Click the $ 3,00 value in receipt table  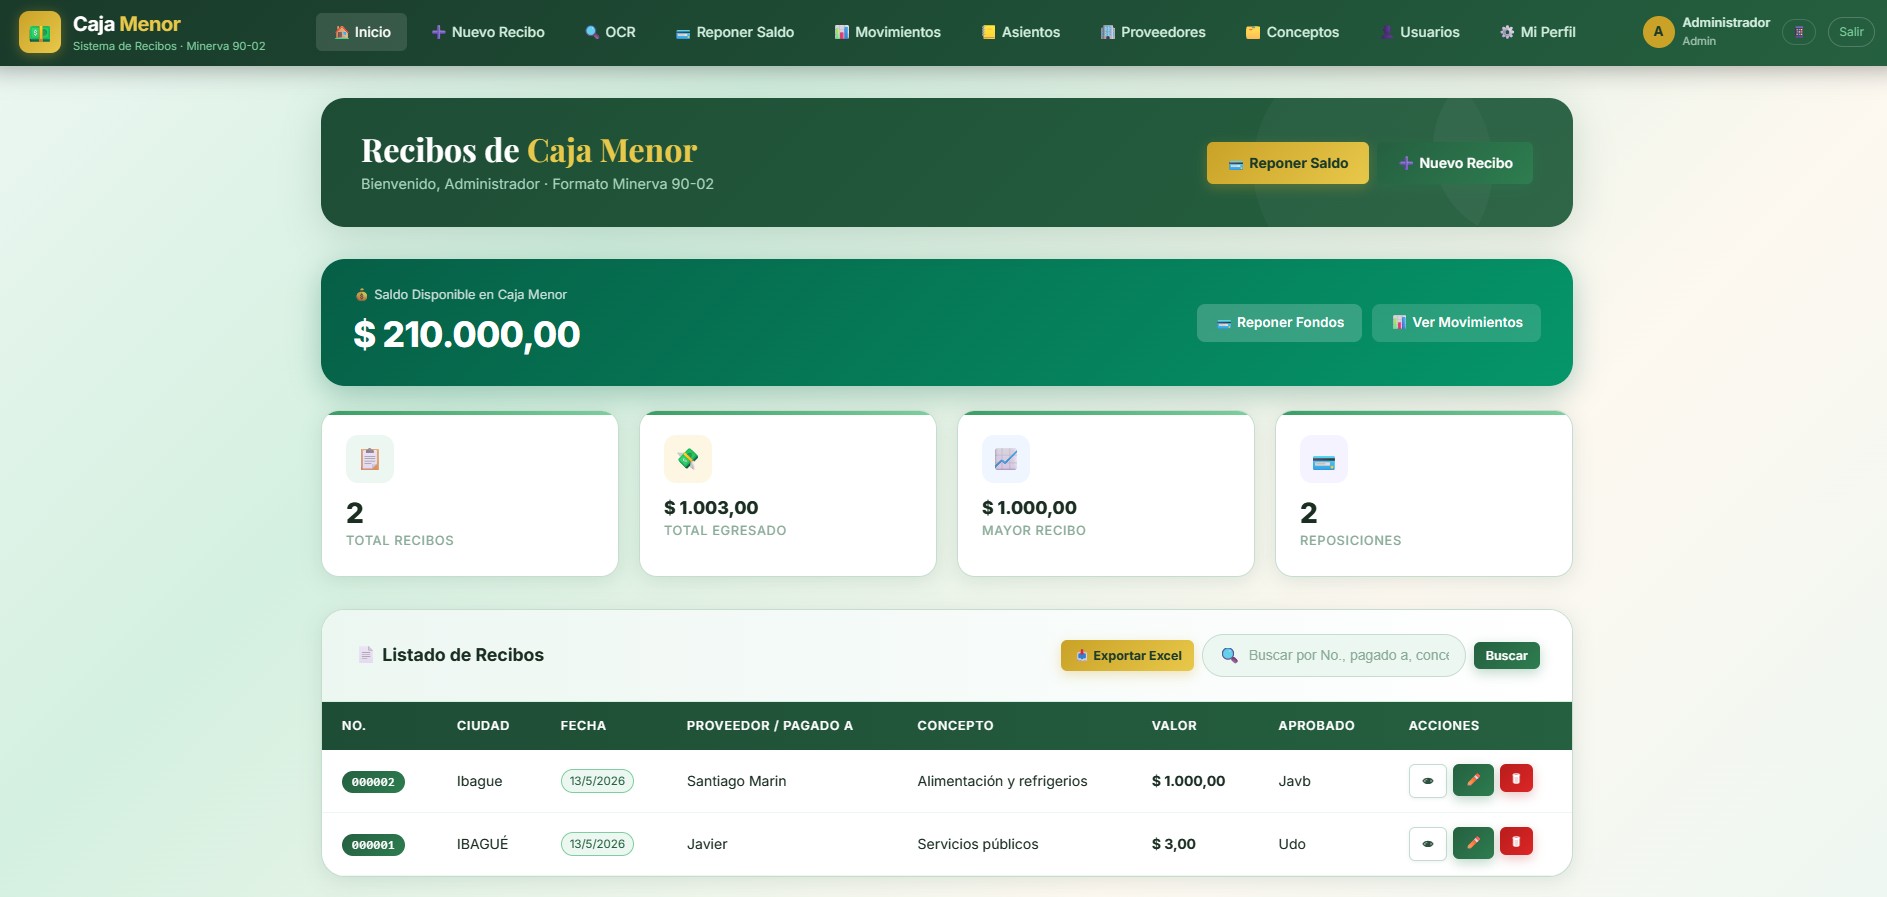pyautogui.click(x=1174, y=844)
